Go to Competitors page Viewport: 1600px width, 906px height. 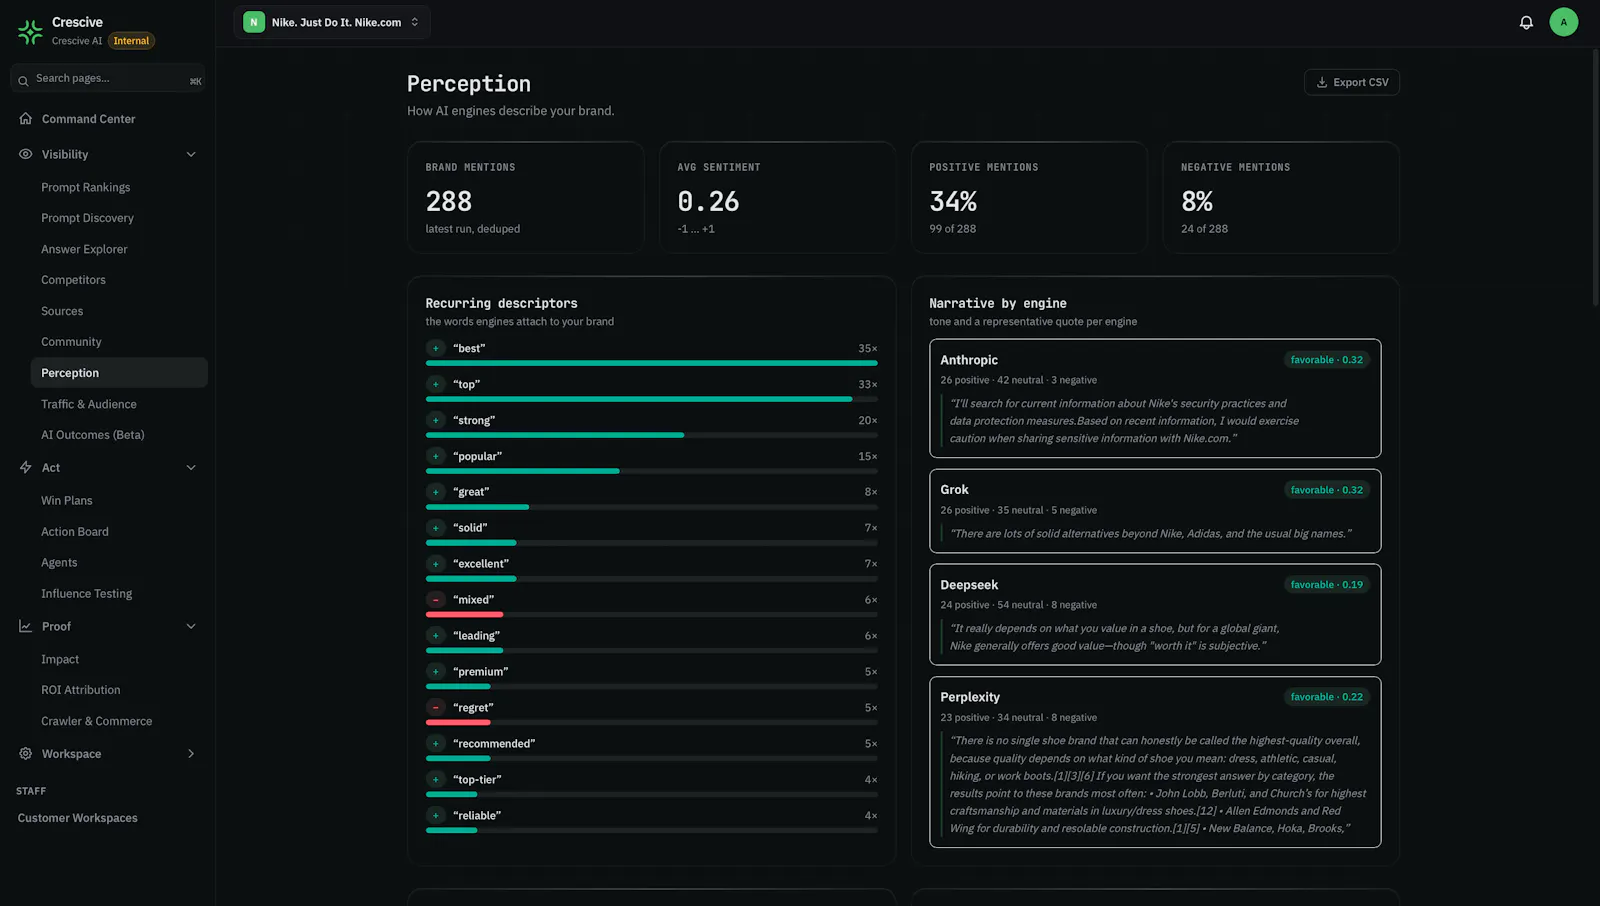pyautogui.click(x=73, y=280)
